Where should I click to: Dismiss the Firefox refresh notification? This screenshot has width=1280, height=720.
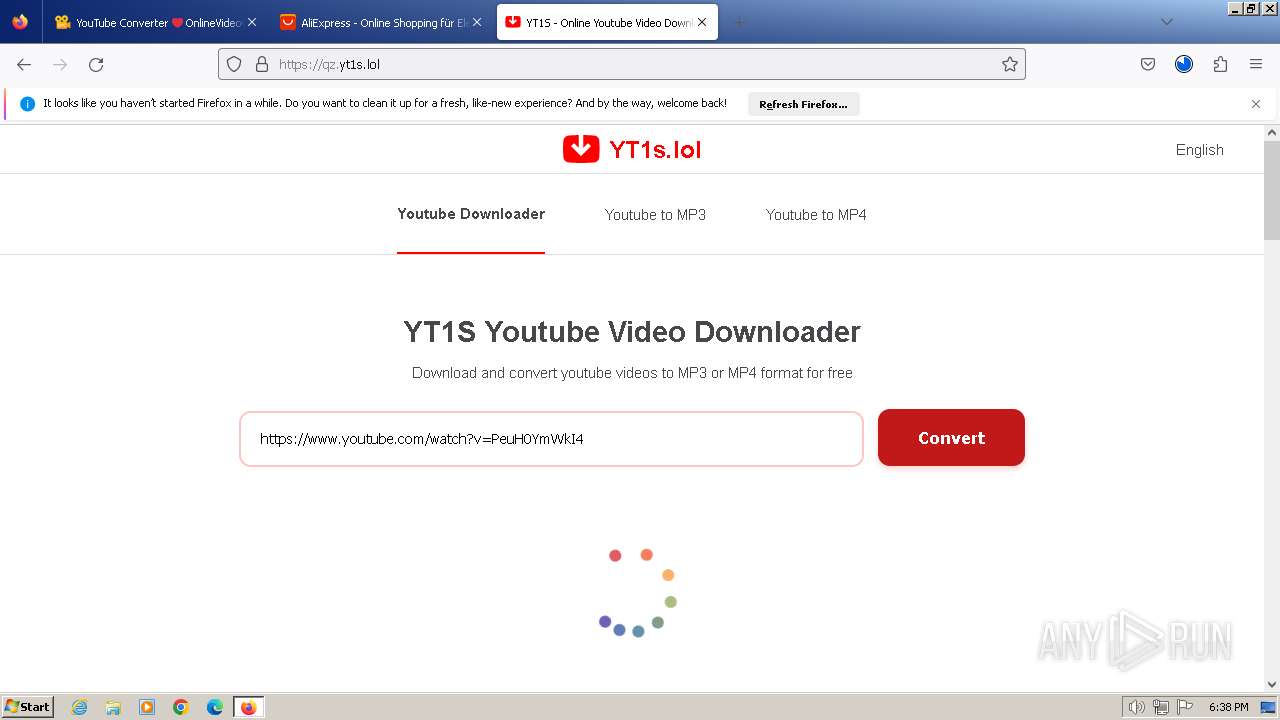point(1256,104)
